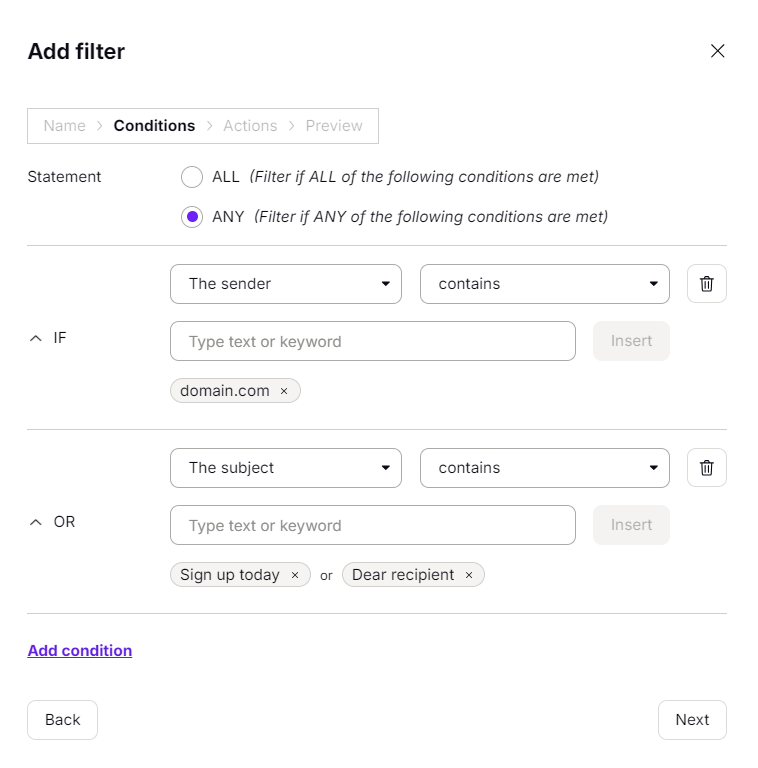Collapse the IF condition section

pos(36,339)
